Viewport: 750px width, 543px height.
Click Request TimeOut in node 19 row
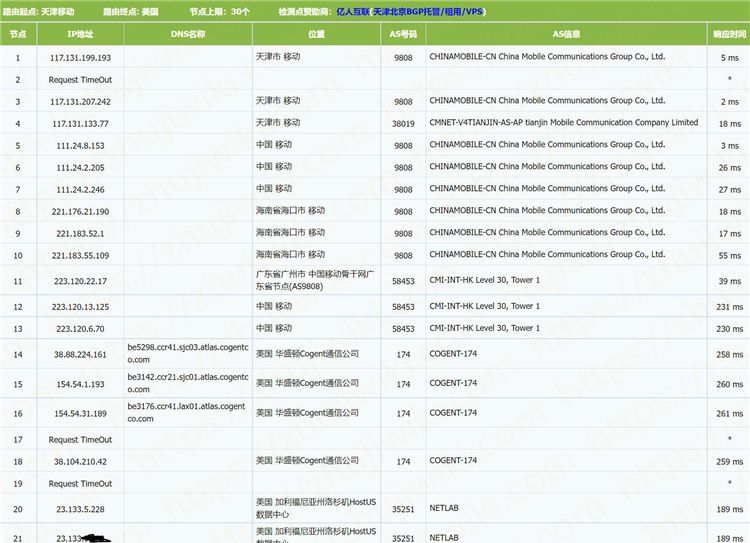pos(80,484)
